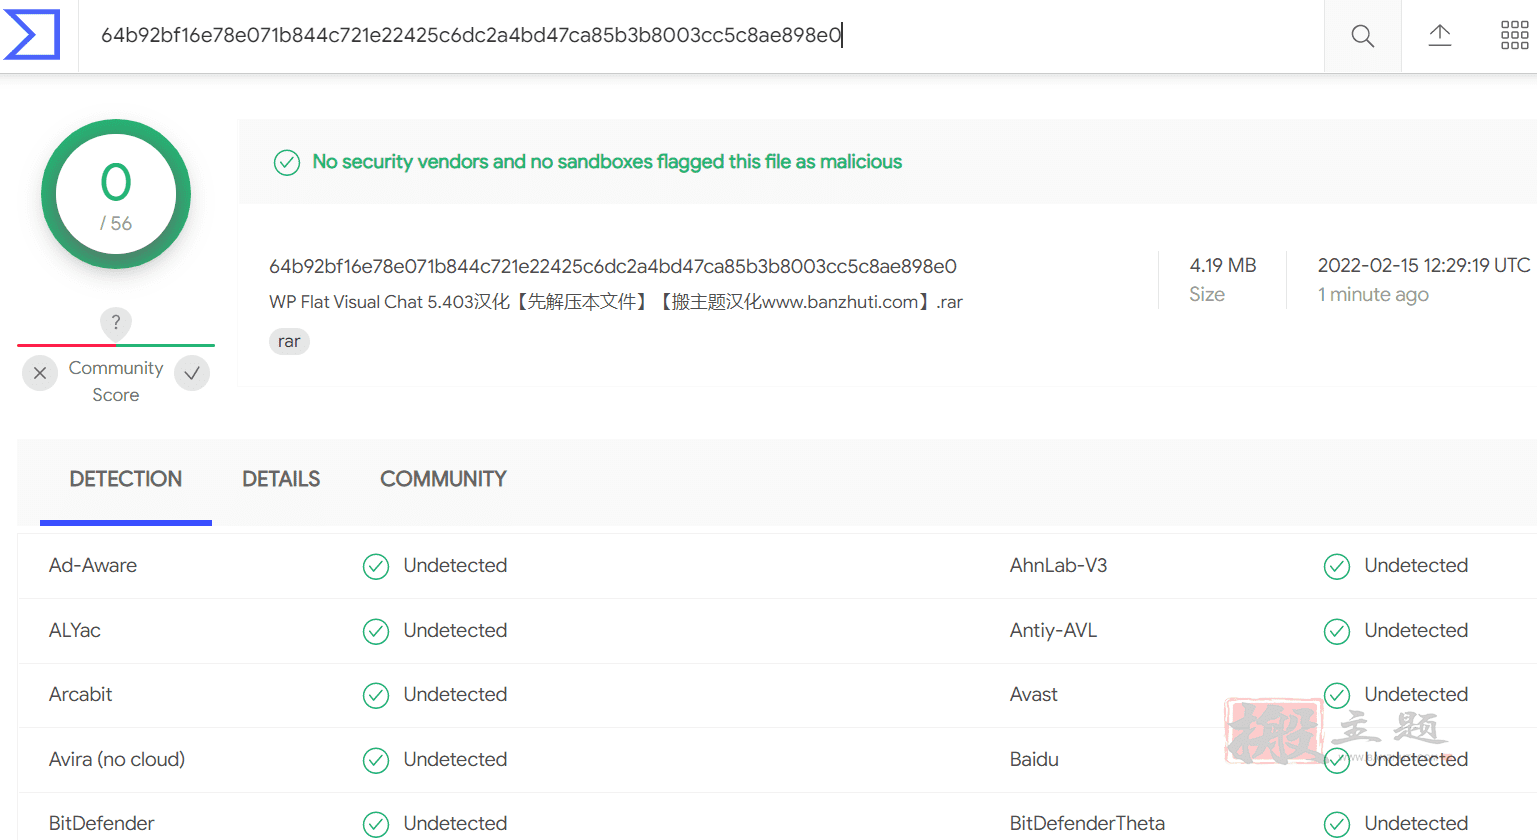
Task: Click the 4.19 MB size value
Action: [x=1223, y=265]
